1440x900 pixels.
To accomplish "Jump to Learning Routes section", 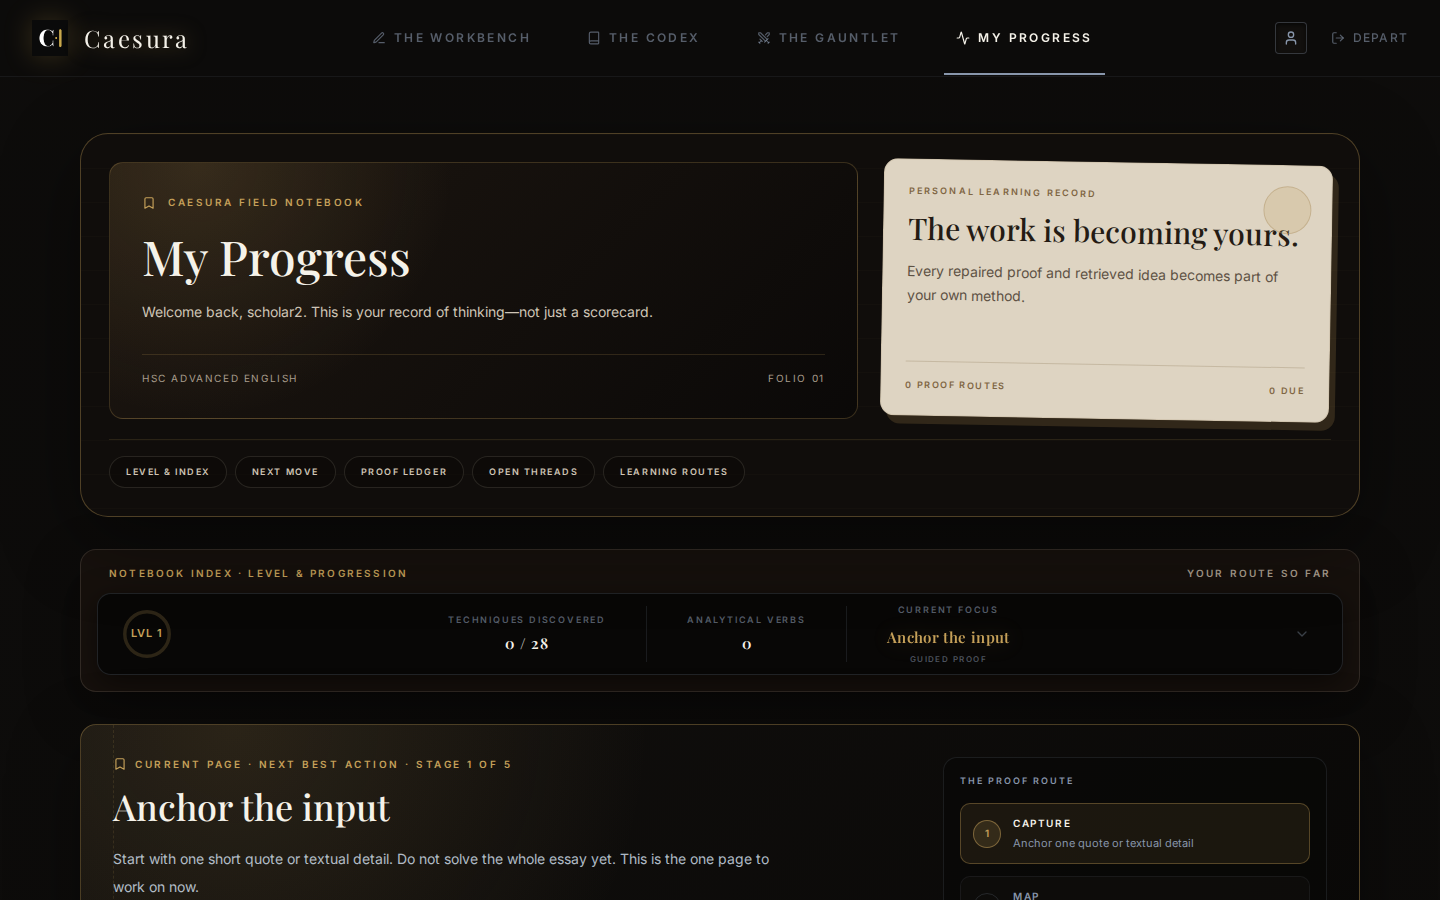I will coord(674,472).
